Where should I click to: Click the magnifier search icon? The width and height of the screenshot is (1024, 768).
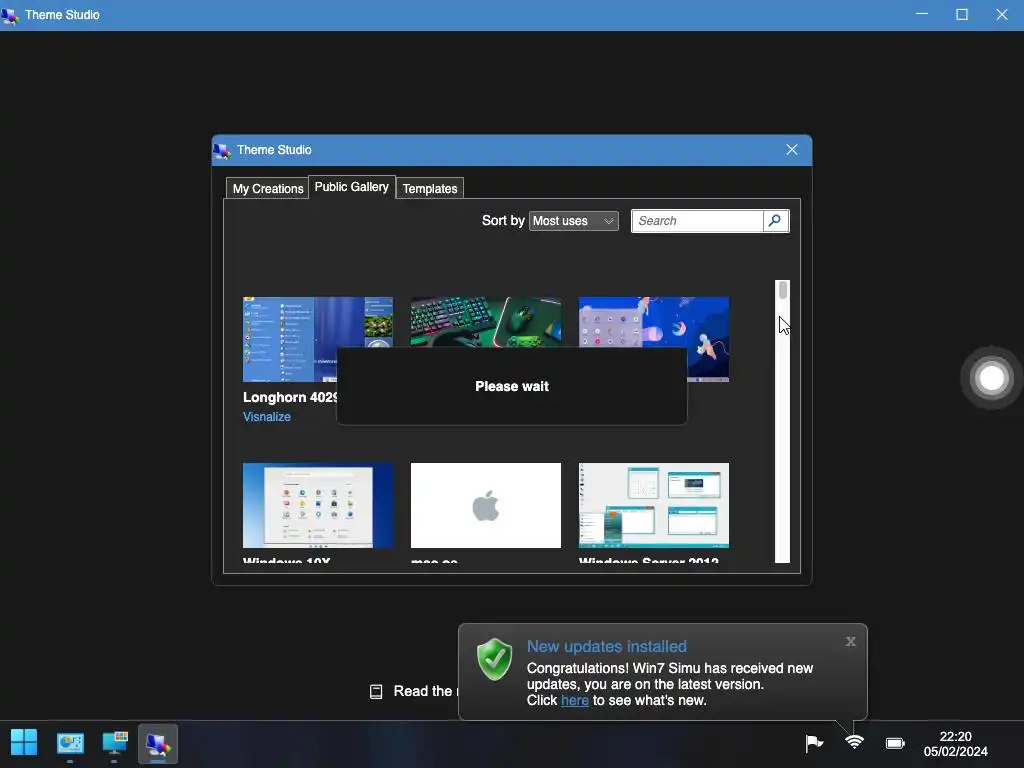(x=775, y=221)
